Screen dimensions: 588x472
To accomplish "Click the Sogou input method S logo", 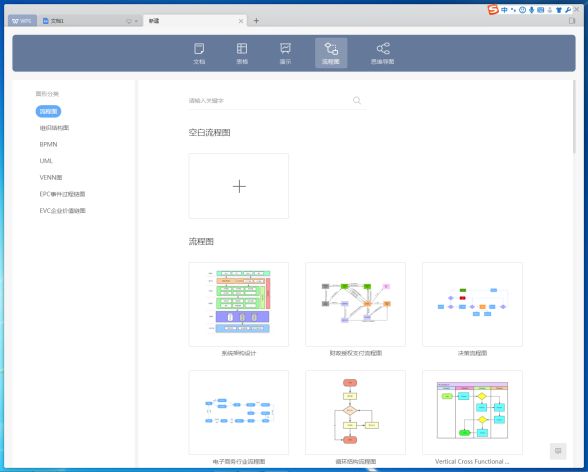I will 493,9.
